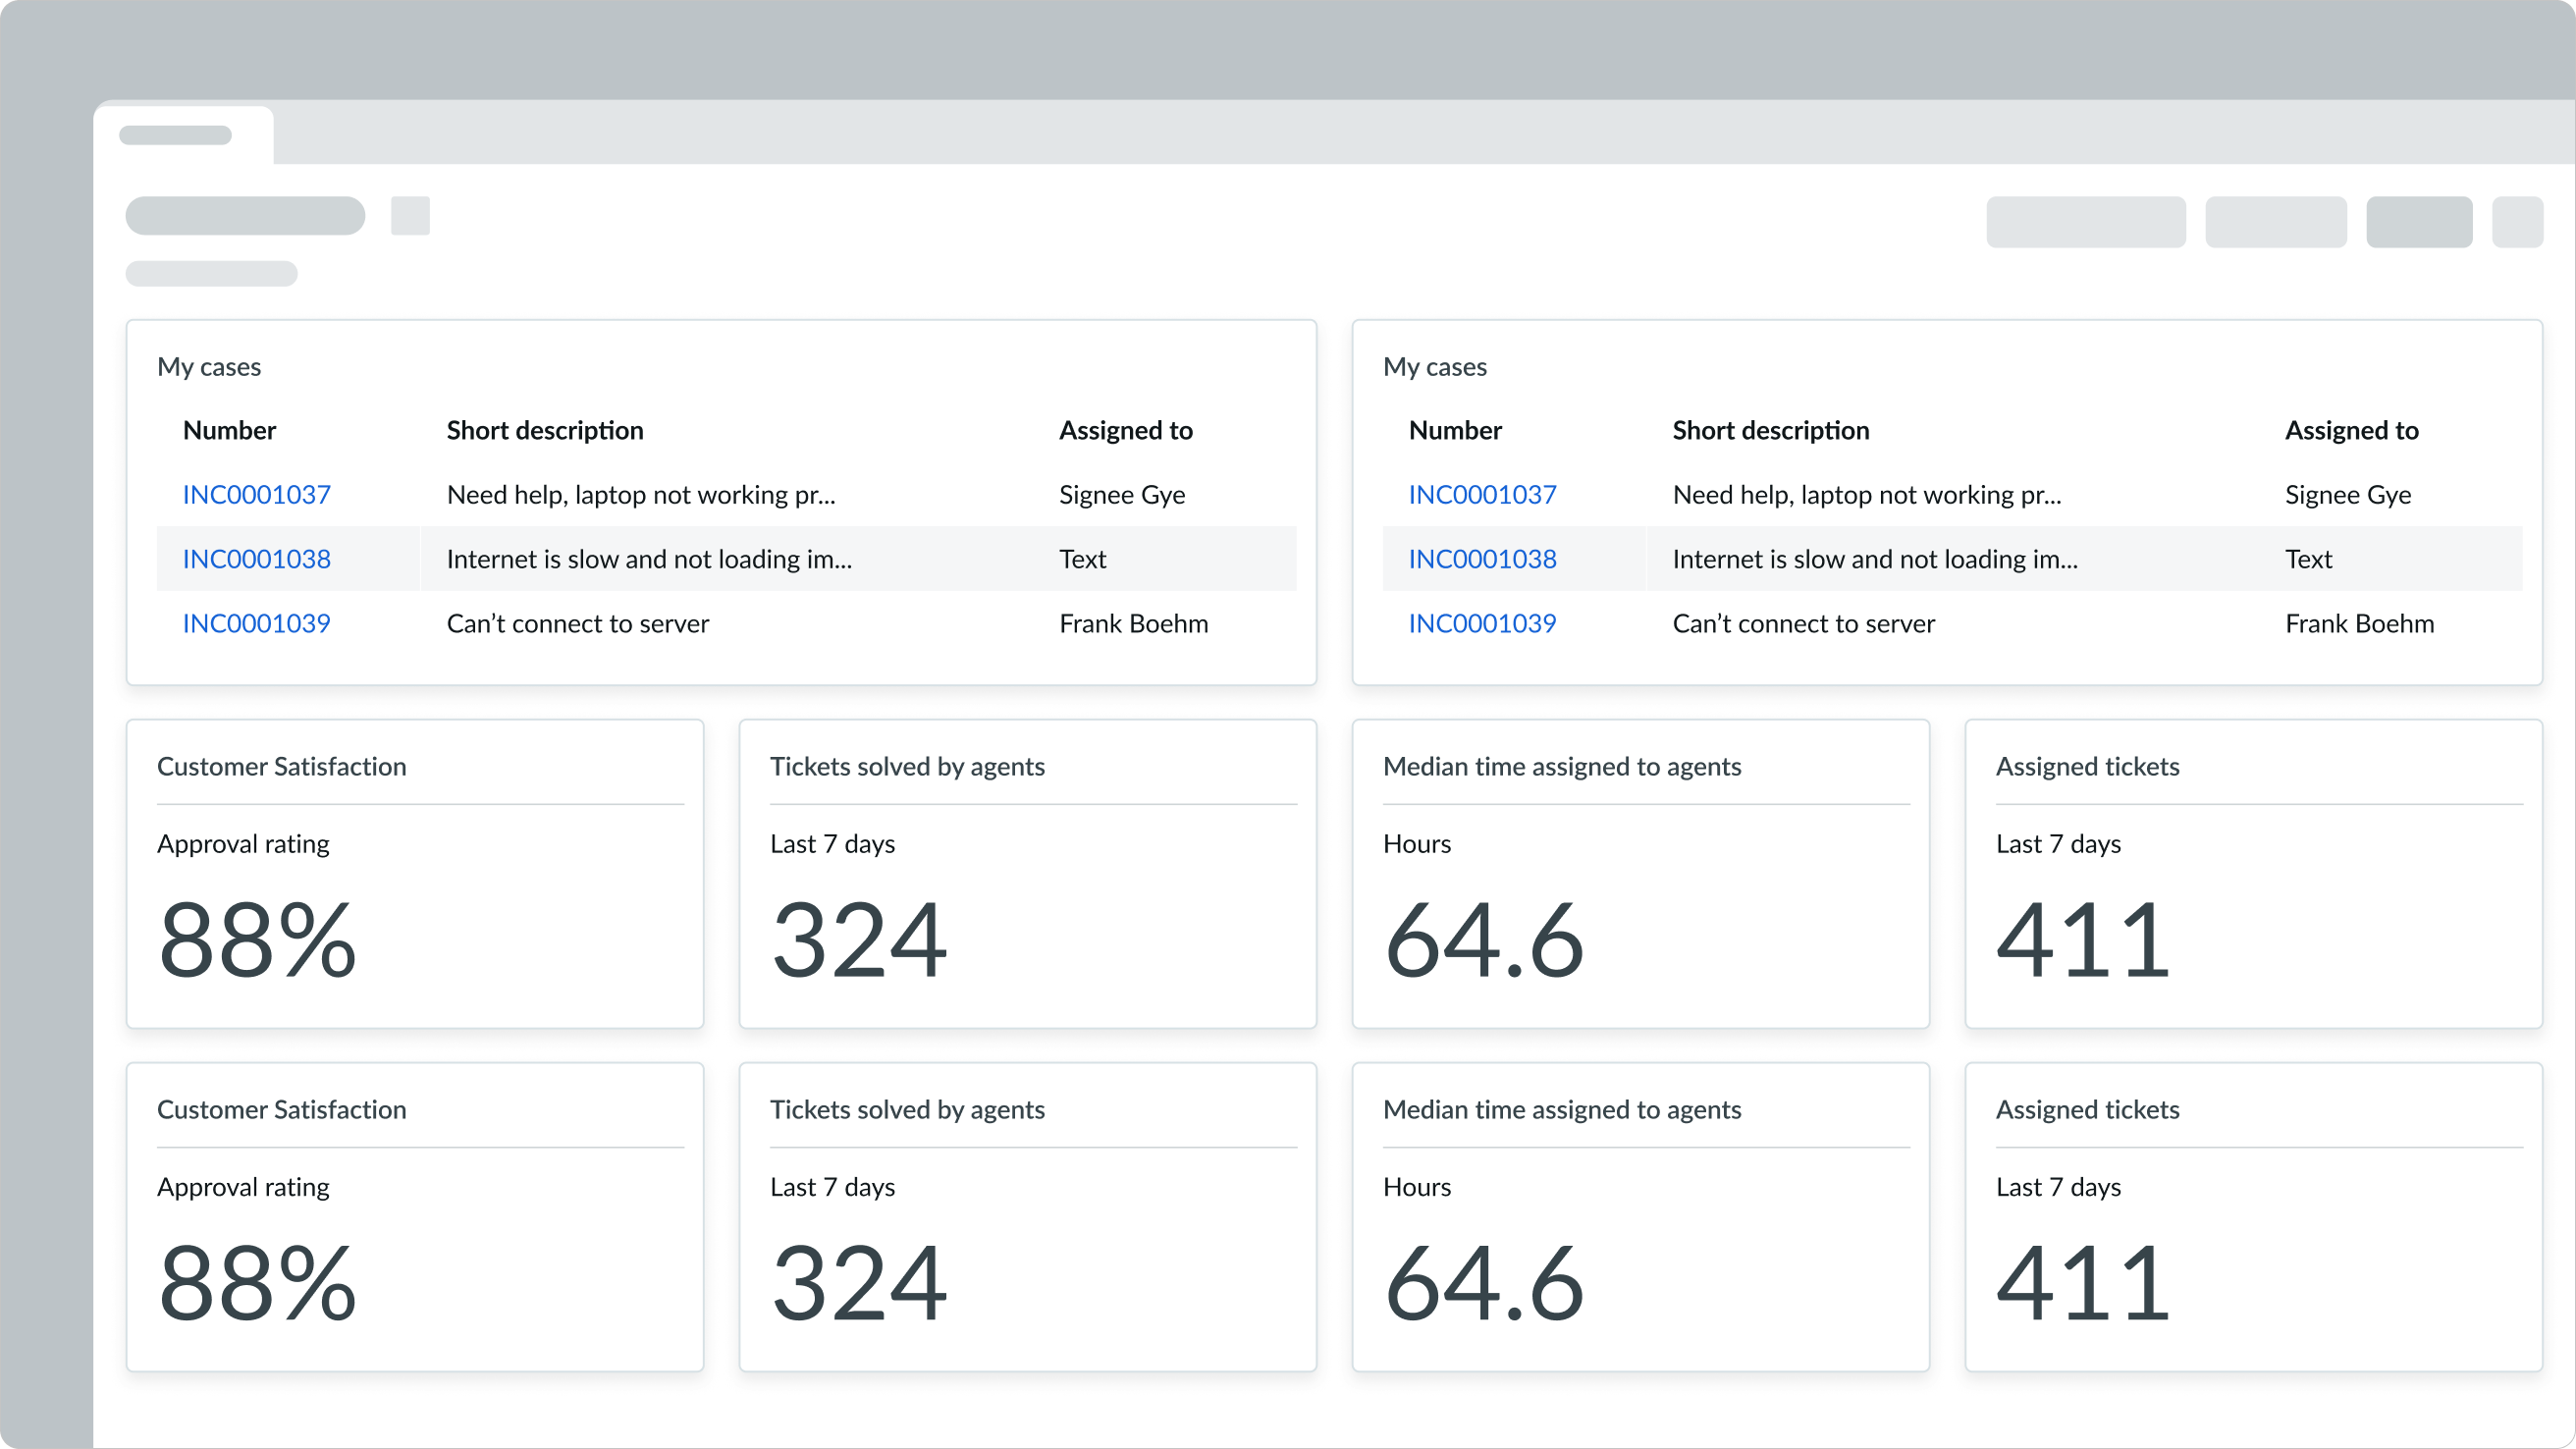Click Number column header in left table
The width and height of the screenshot is (2576, 1449).
[229, 430]
